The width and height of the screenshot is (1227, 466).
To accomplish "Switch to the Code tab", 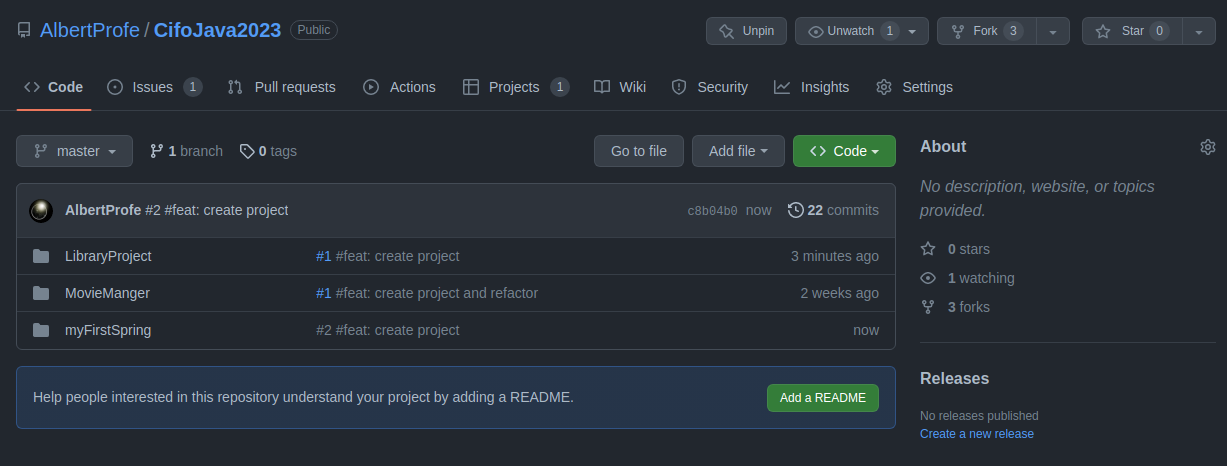I will coord(54,87).
